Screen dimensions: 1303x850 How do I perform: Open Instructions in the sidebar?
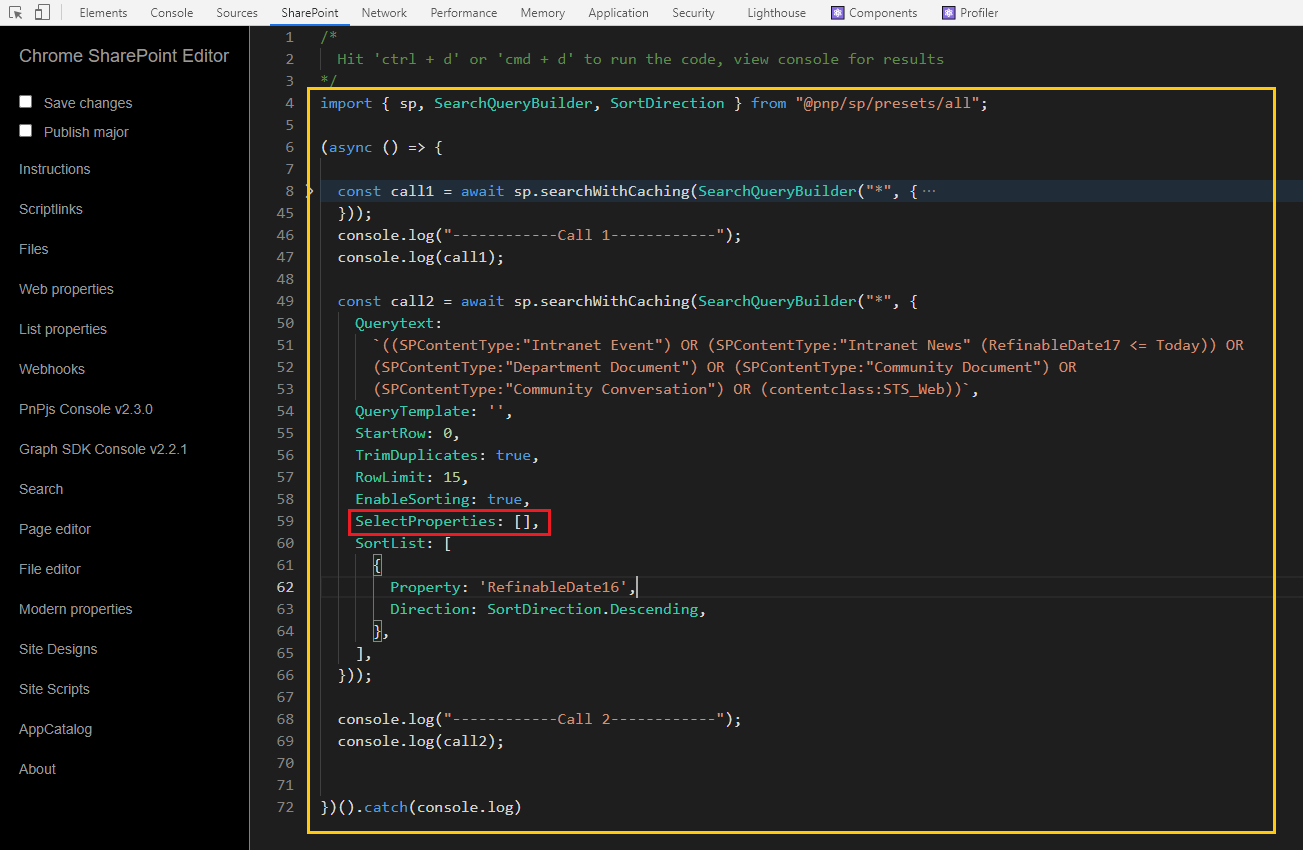[x=54, y=169]
